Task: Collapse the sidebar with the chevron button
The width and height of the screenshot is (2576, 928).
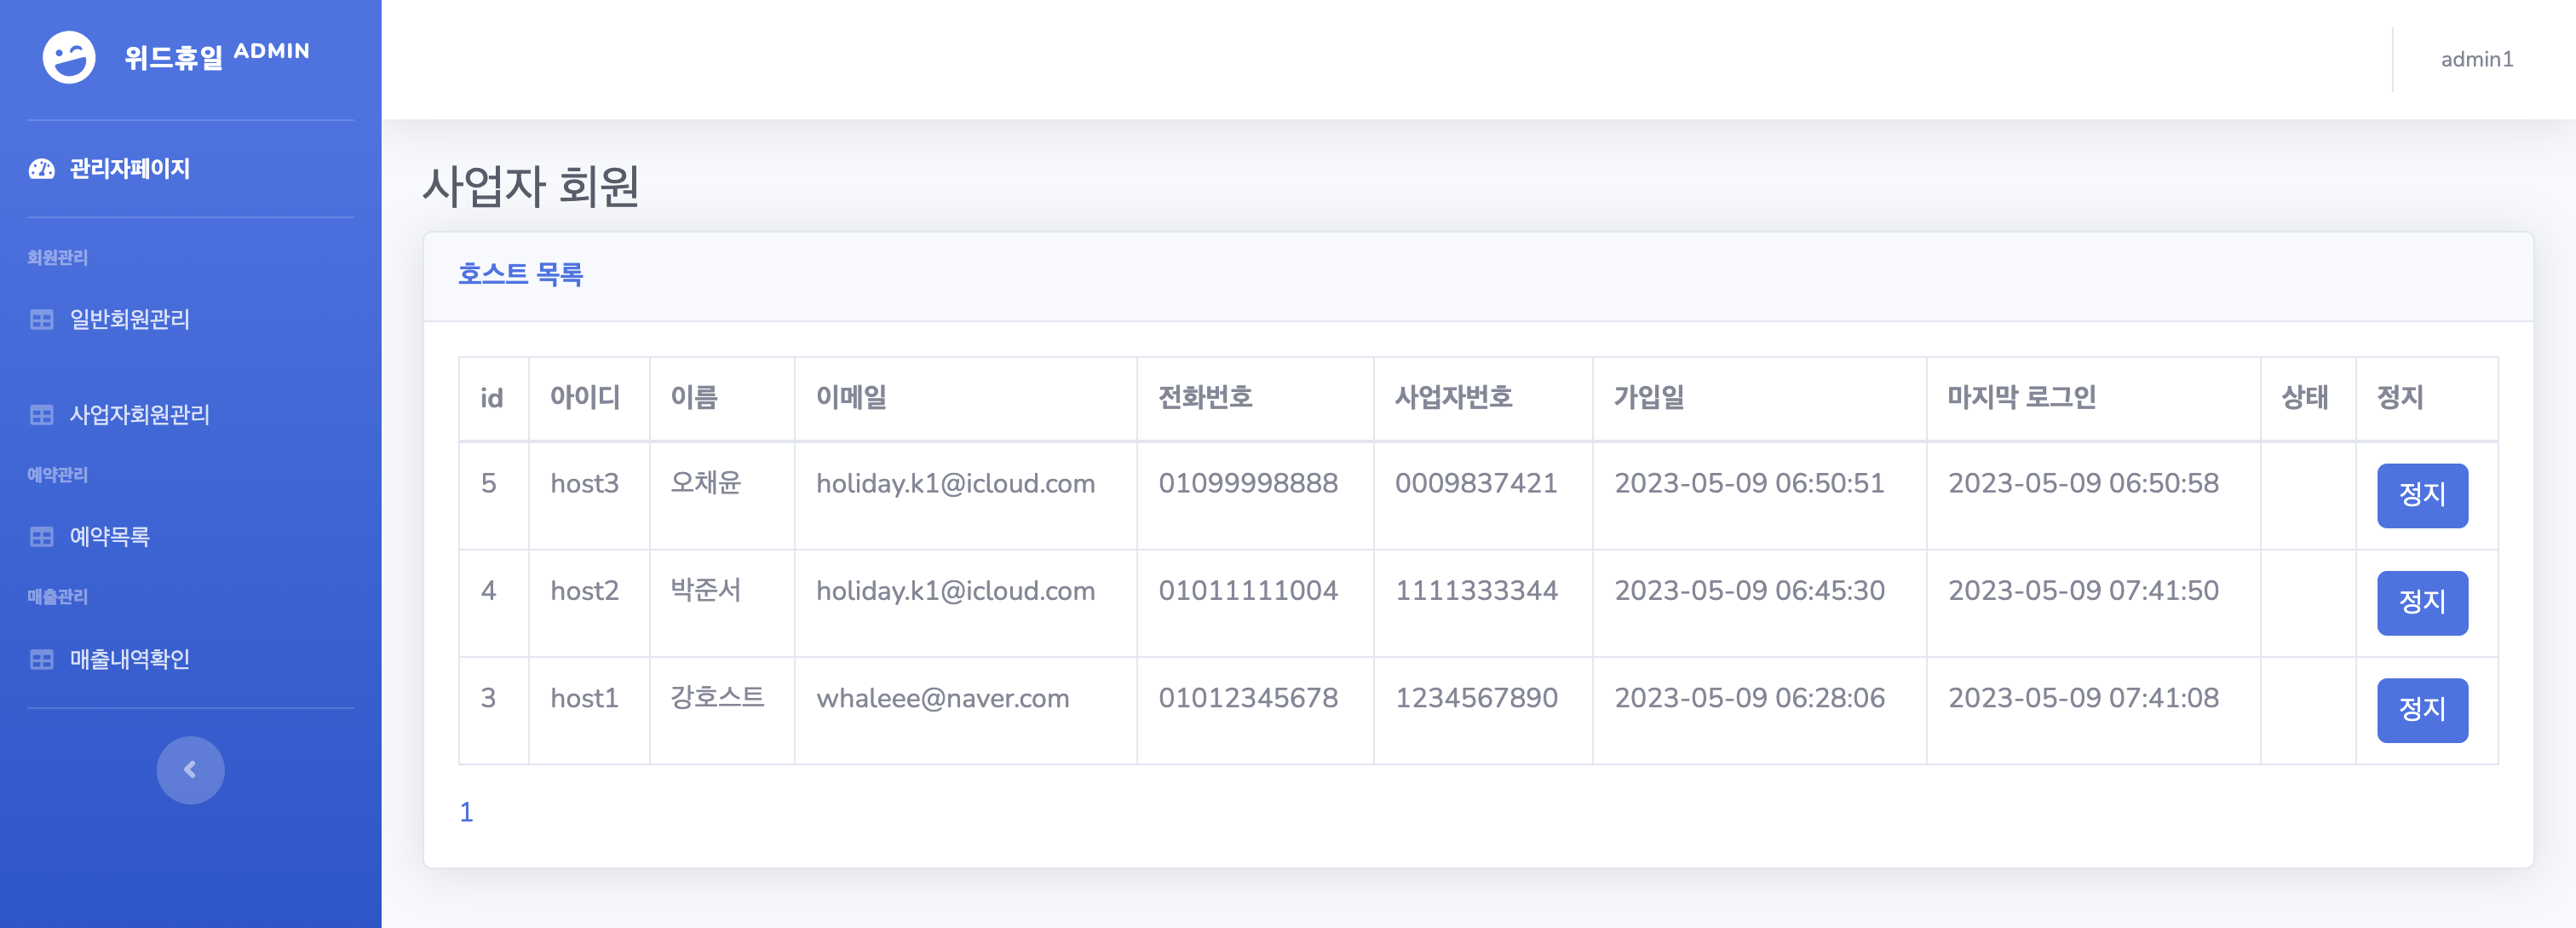Action: (190, 770)
